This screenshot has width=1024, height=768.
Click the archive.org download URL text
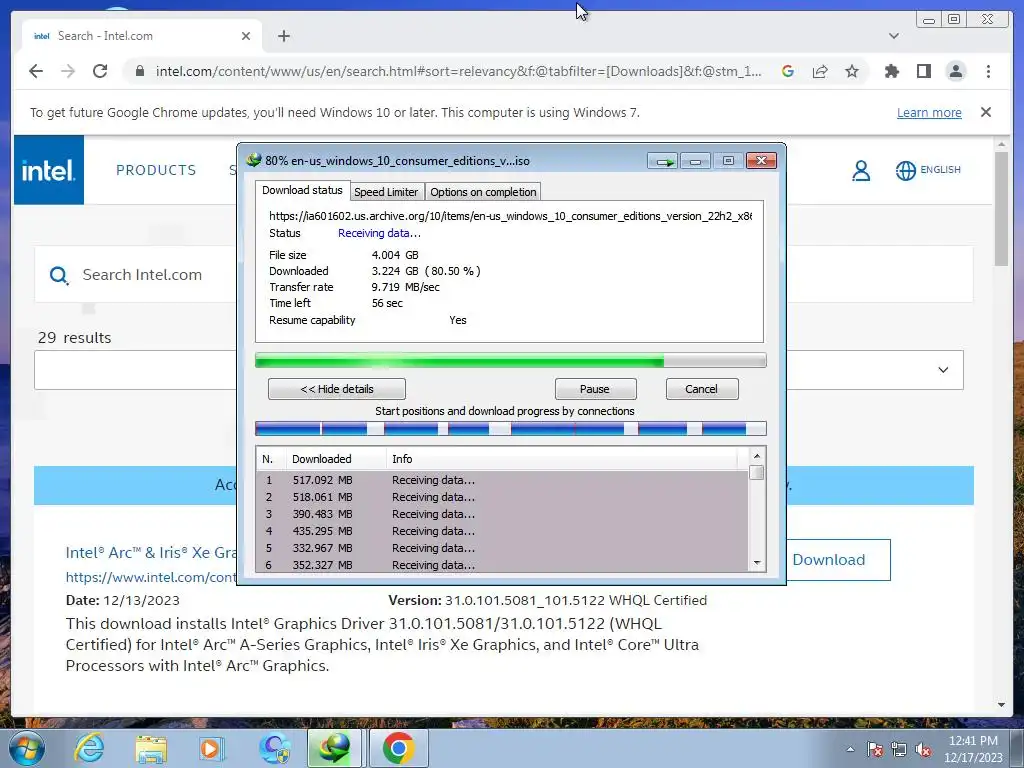point(510,216)
